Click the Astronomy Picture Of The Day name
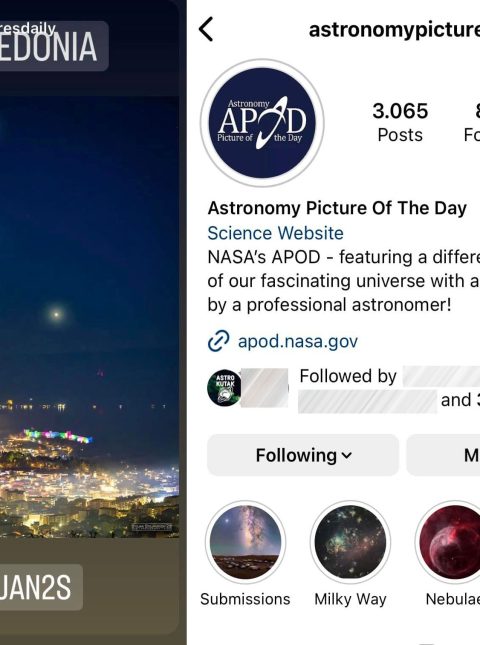The image size is (480, 645). [x=337, y=208]
